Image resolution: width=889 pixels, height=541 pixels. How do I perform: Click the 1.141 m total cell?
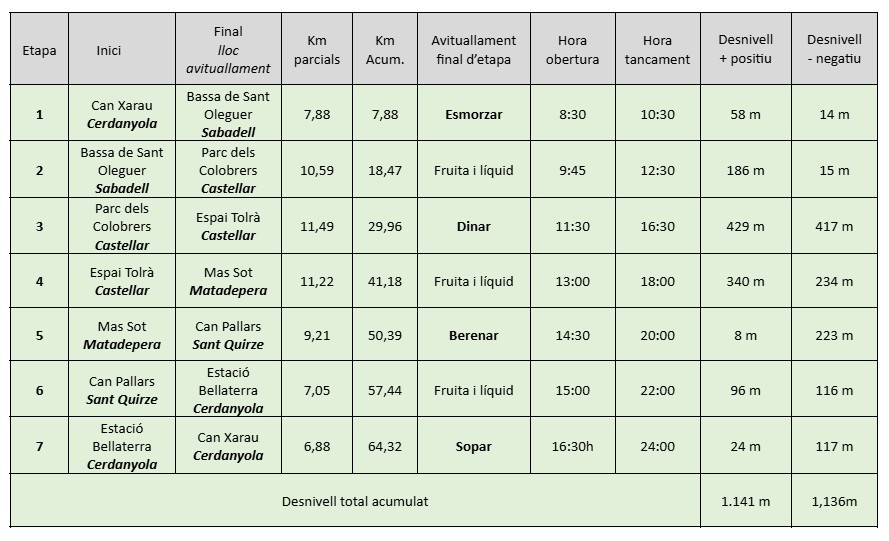click(x=745, y=500)
